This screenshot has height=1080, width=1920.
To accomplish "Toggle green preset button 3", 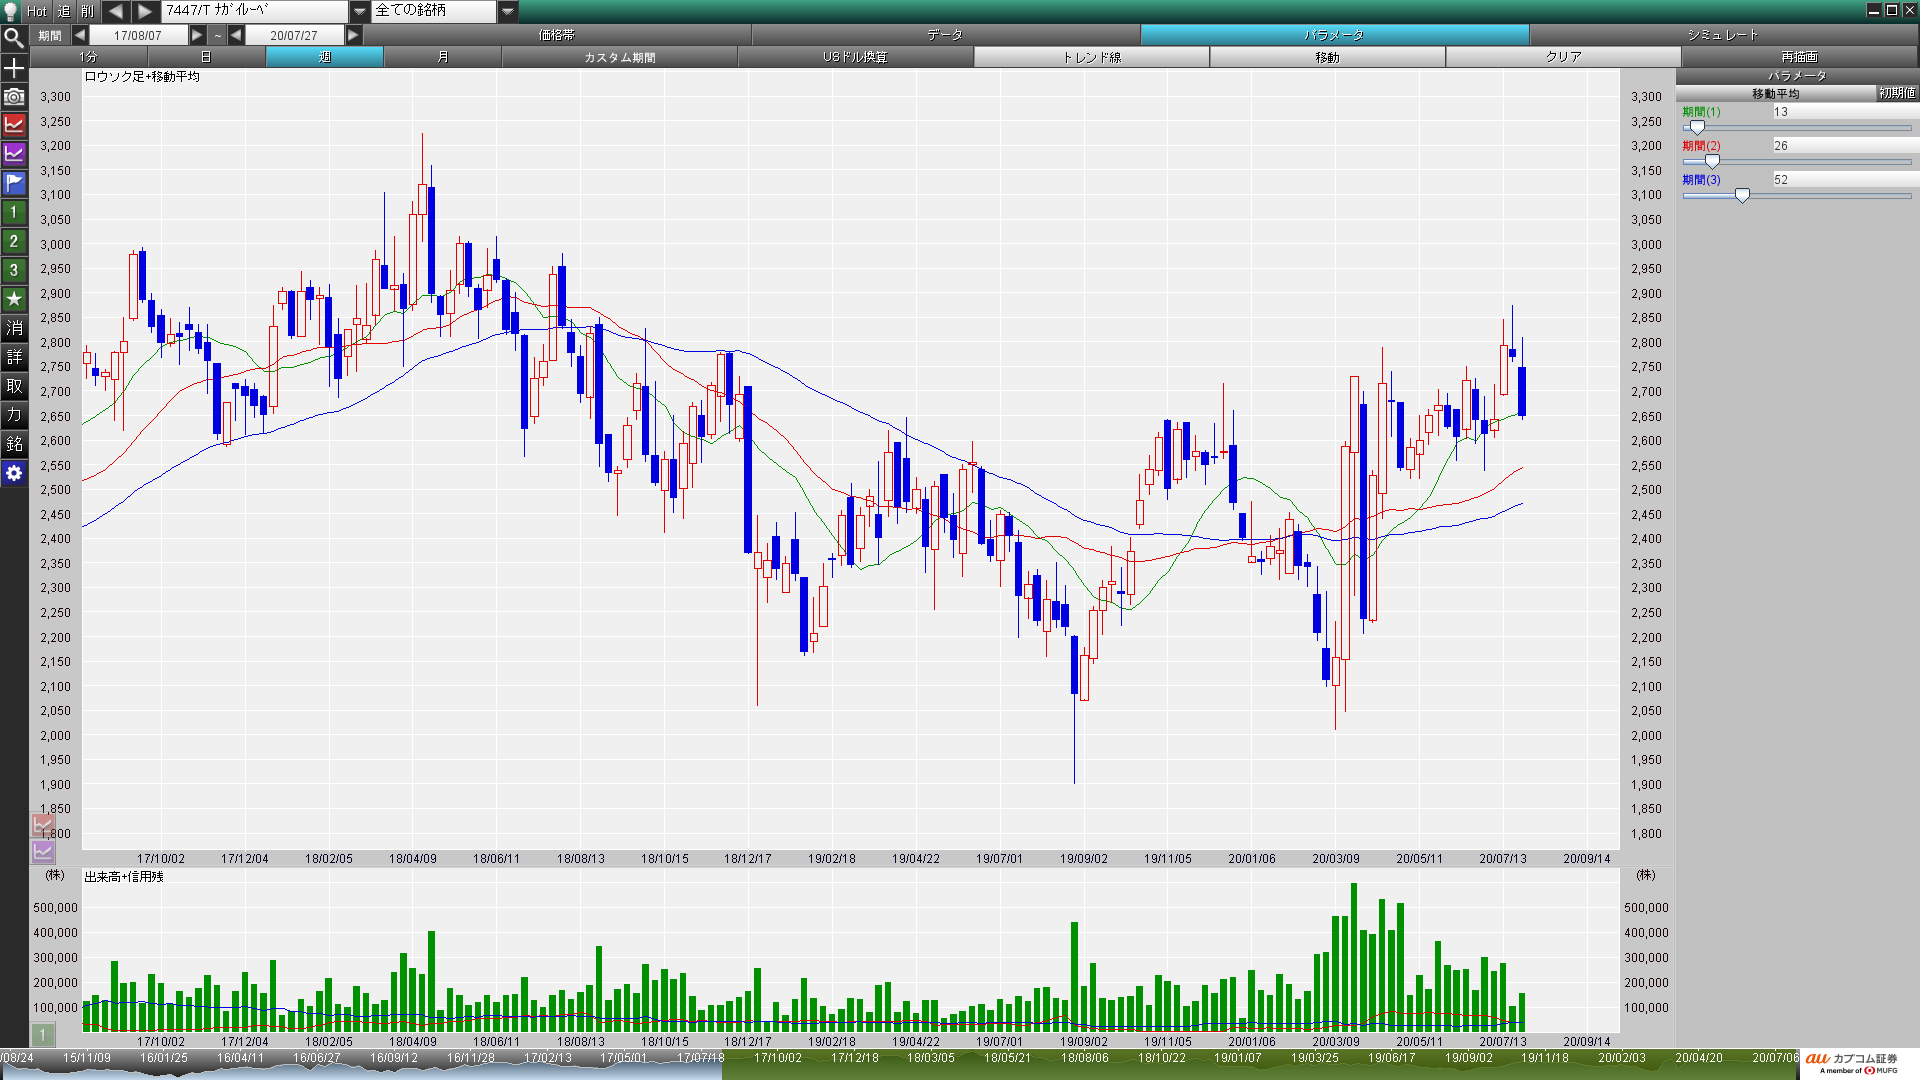I will click(x=14, y=270).
